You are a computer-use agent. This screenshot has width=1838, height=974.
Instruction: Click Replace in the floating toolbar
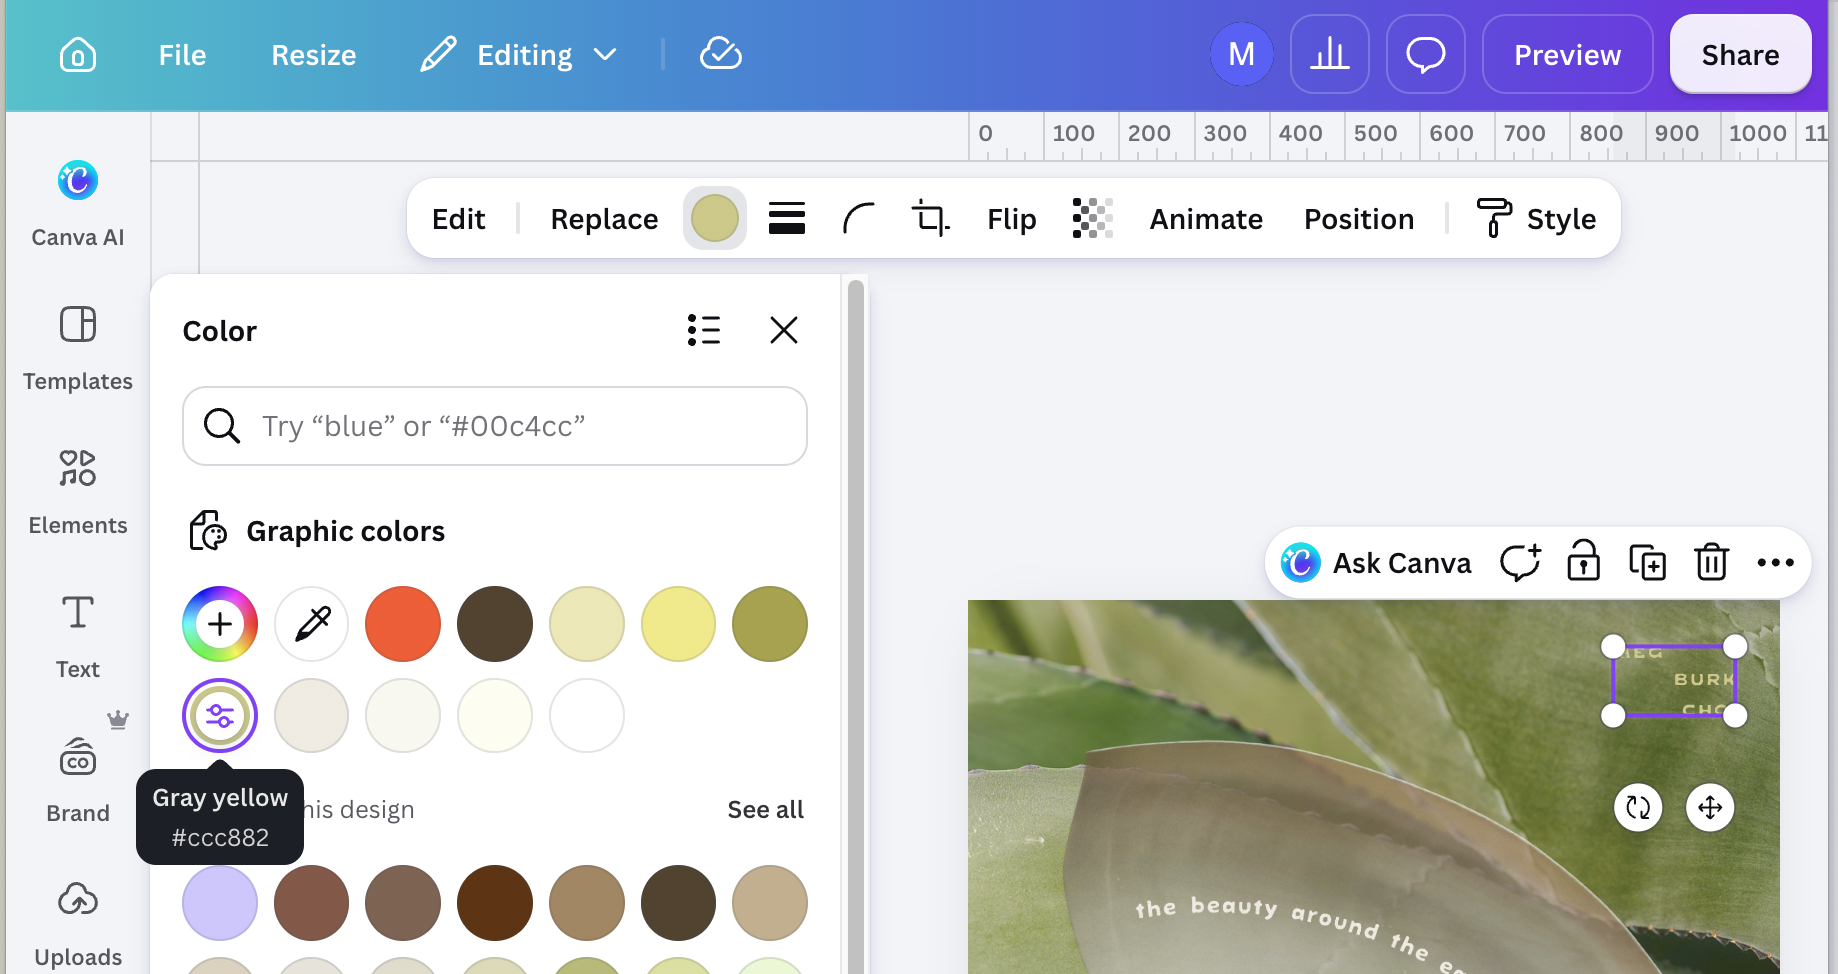[604, 219]
